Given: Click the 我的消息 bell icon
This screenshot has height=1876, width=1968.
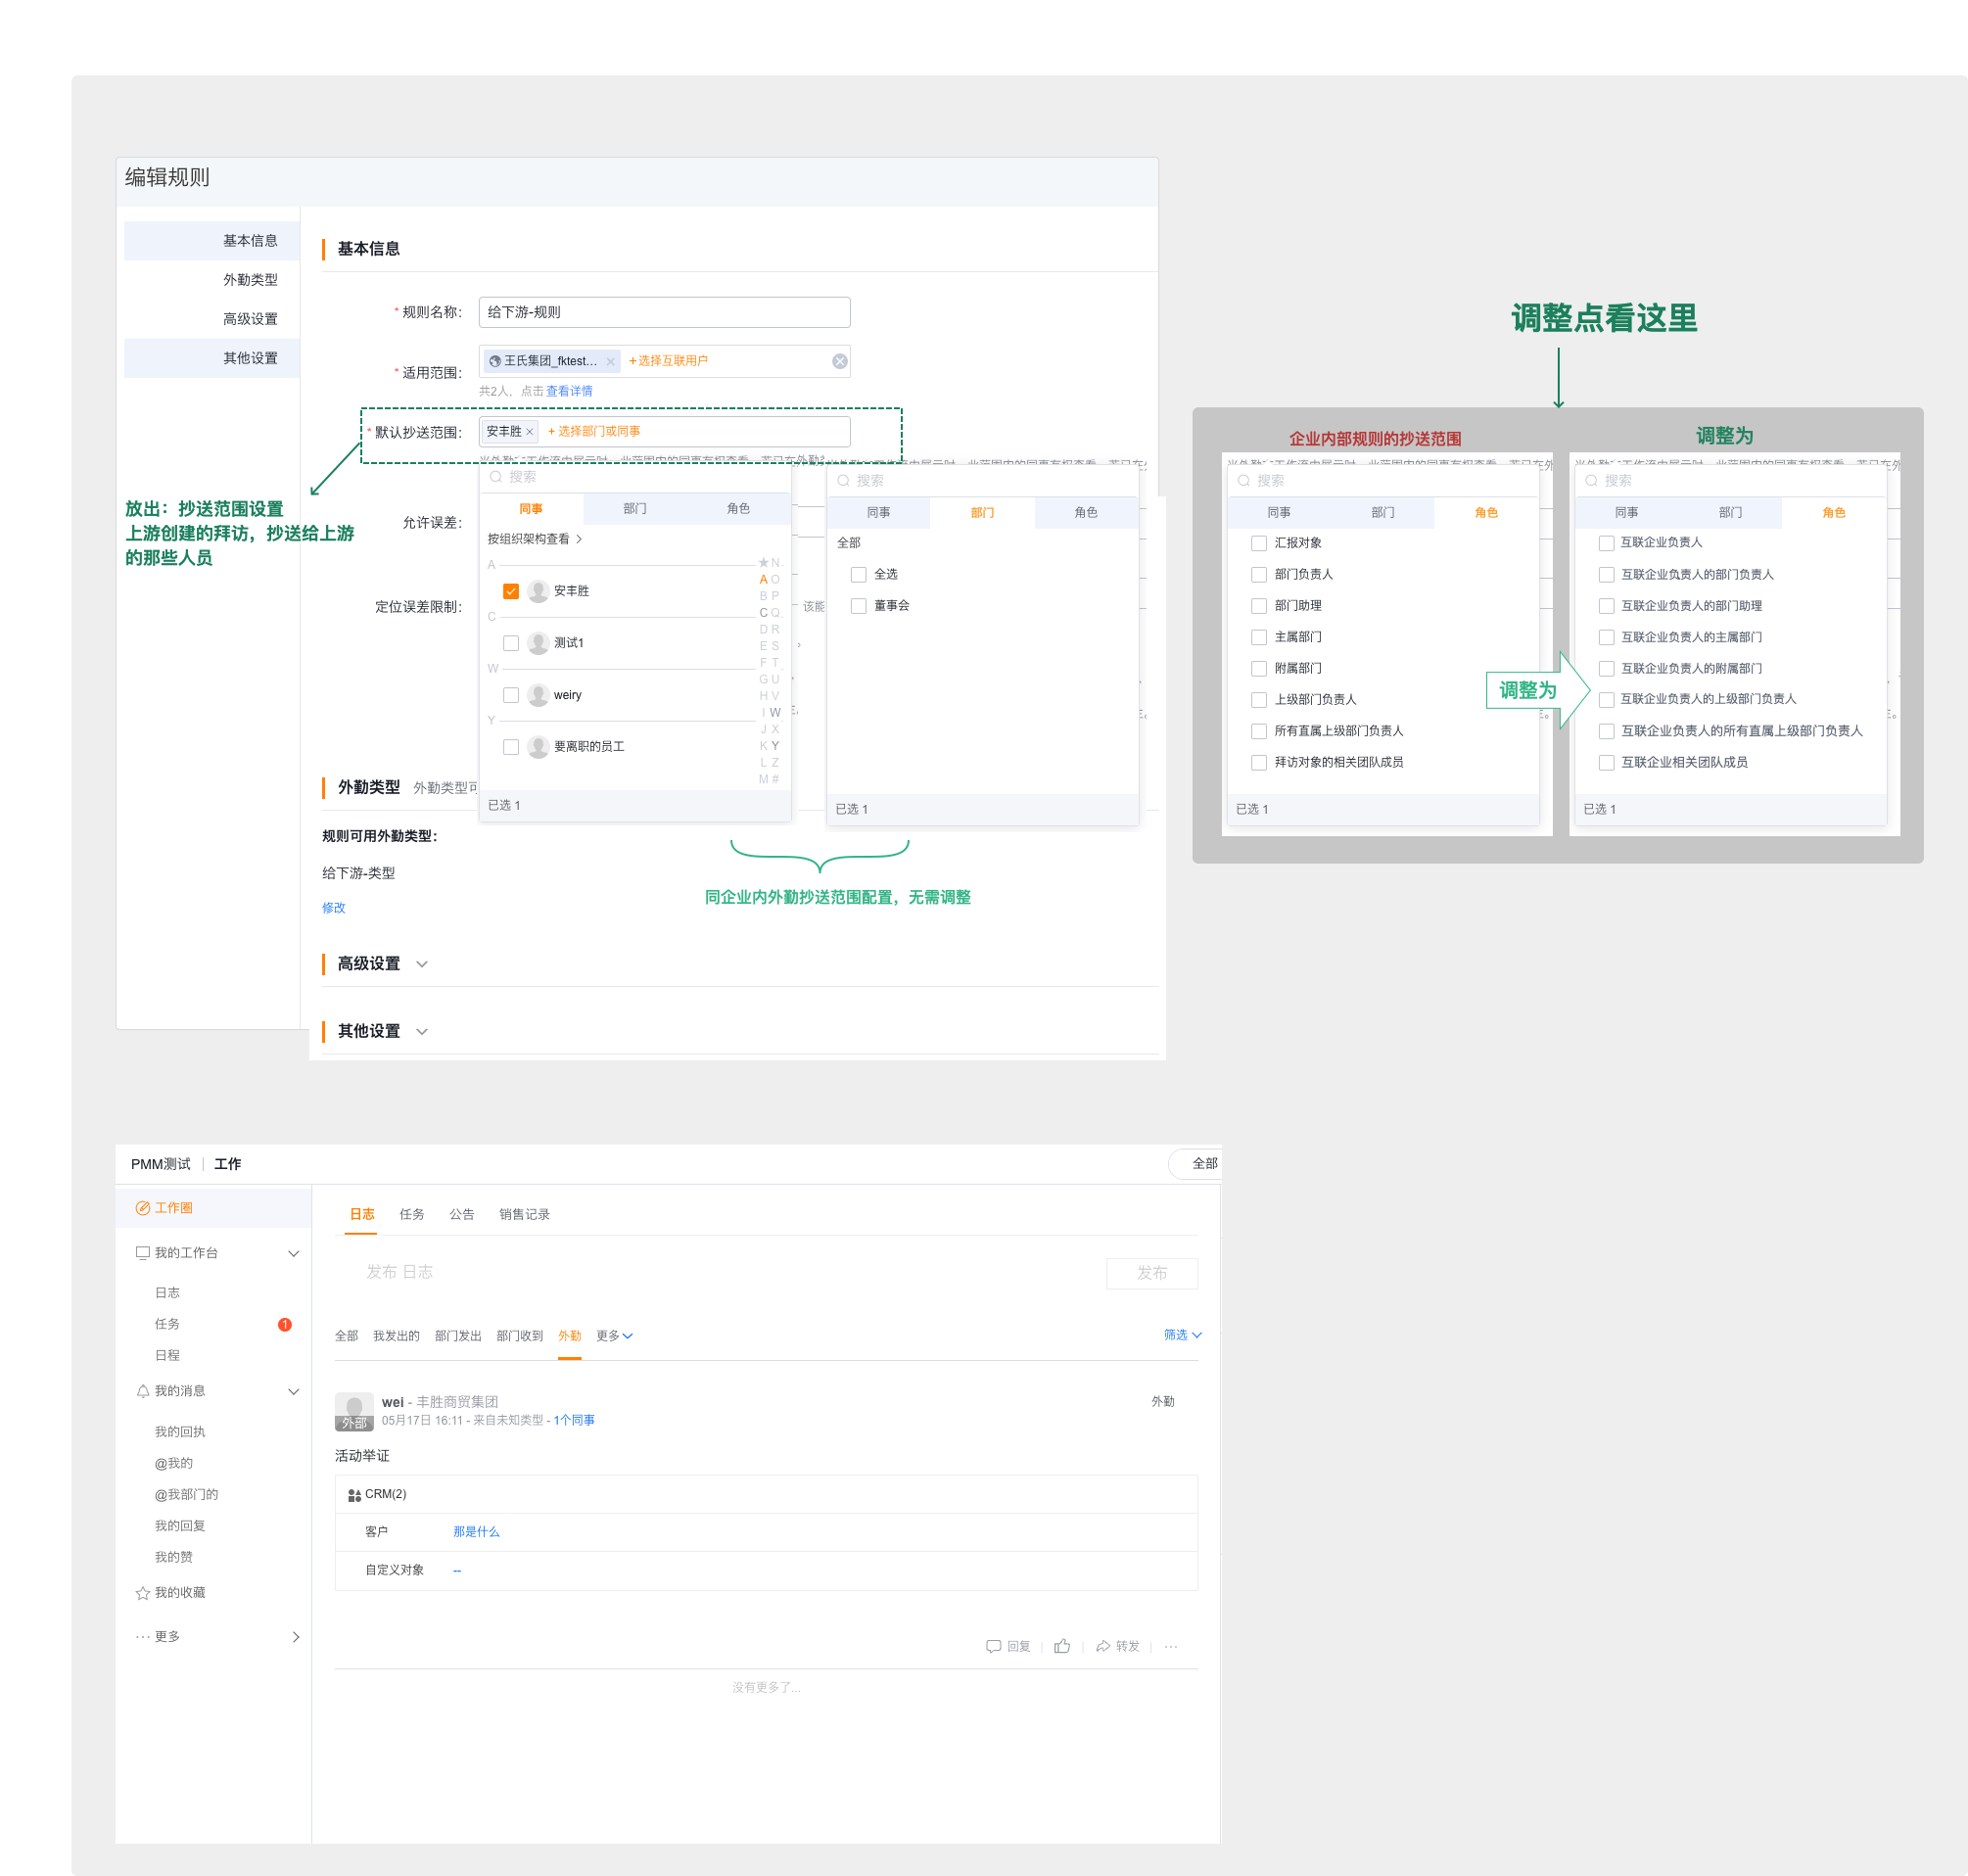Looking at the screenshot, I should 143,1391.
